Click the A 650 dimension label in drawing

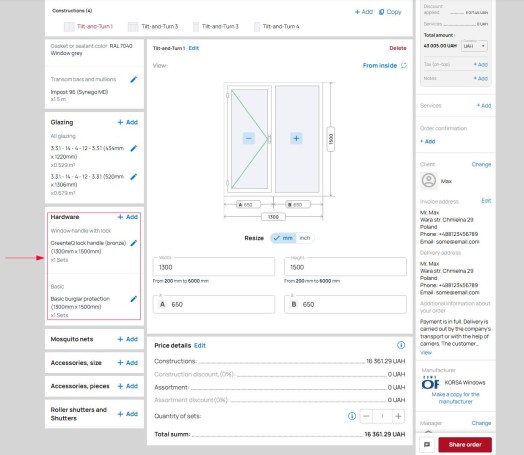point(249,204)
